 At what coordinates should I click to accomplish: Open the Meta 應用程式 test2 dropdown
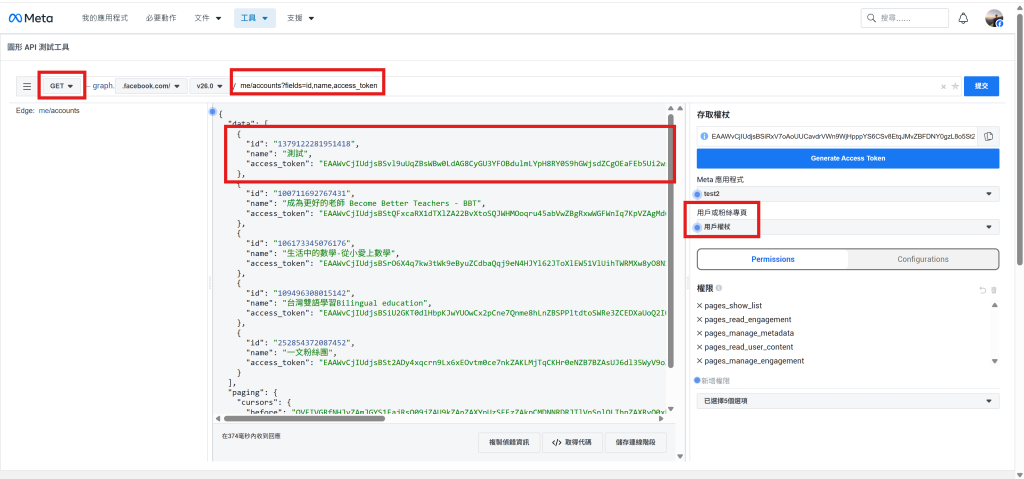click(848, 194)
